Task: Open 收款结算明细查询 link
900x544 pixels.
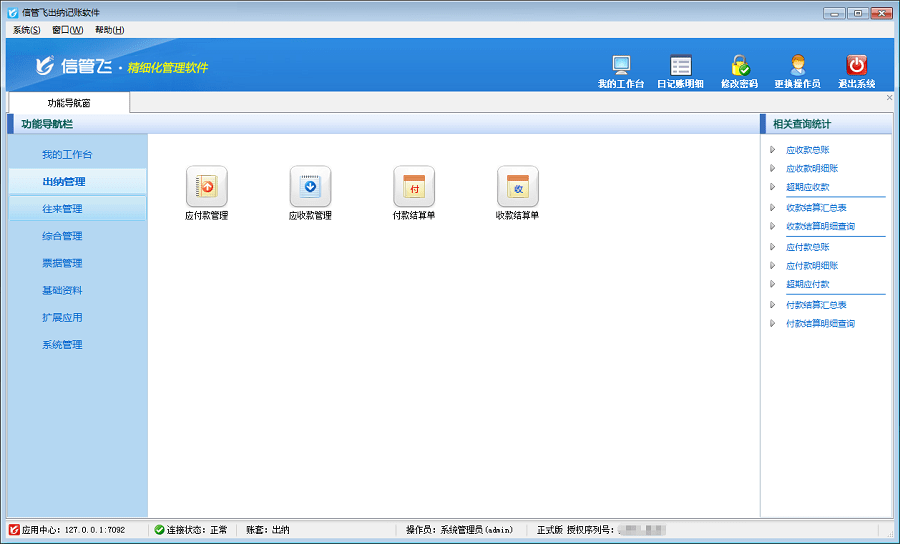Action: point(821,226)
